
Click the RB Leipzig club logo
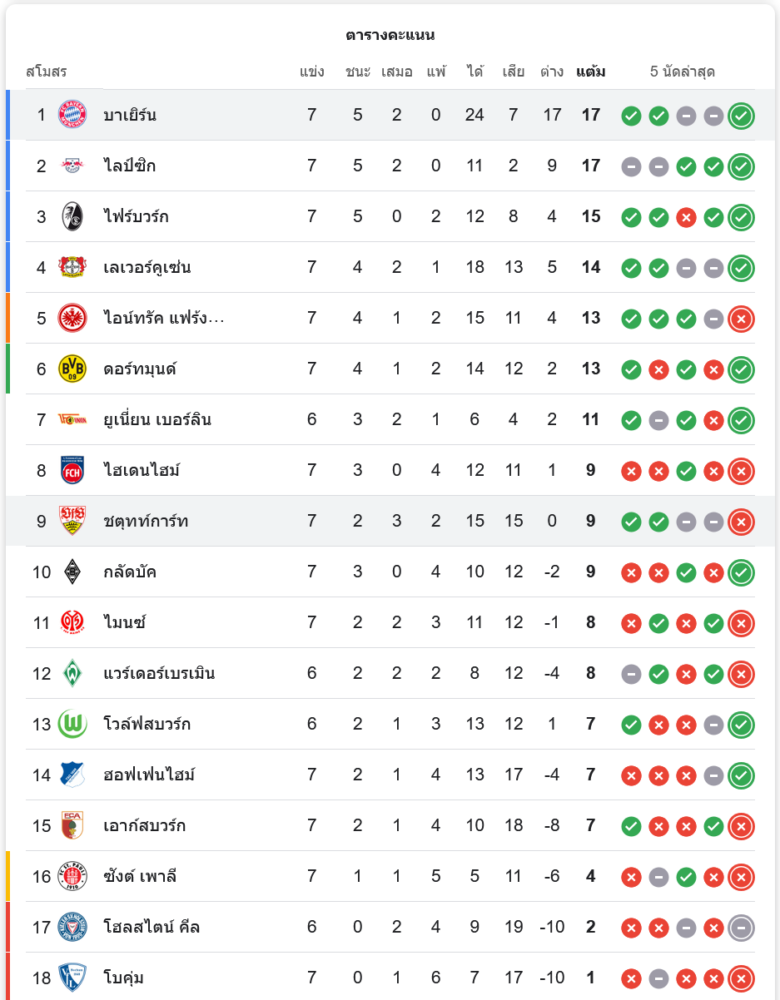pos(72,166)
